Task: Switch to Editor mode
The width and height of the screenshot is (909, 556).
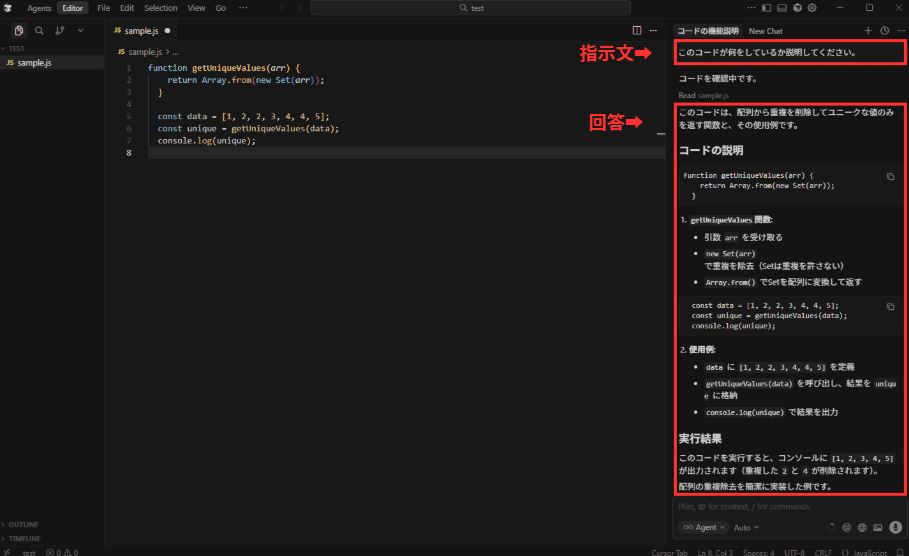Action: [x=72, y=8]
